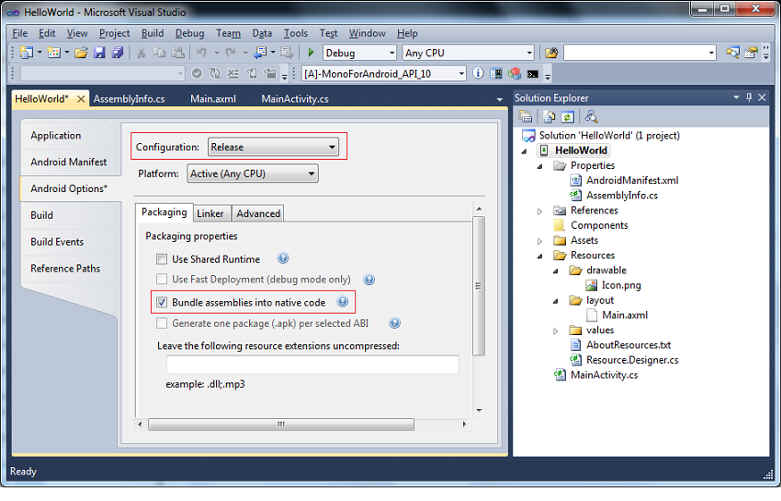Pin the Solution Explorer panel
Image resolution: width=781 pixels, height=501 pixels.
[749, 97]
